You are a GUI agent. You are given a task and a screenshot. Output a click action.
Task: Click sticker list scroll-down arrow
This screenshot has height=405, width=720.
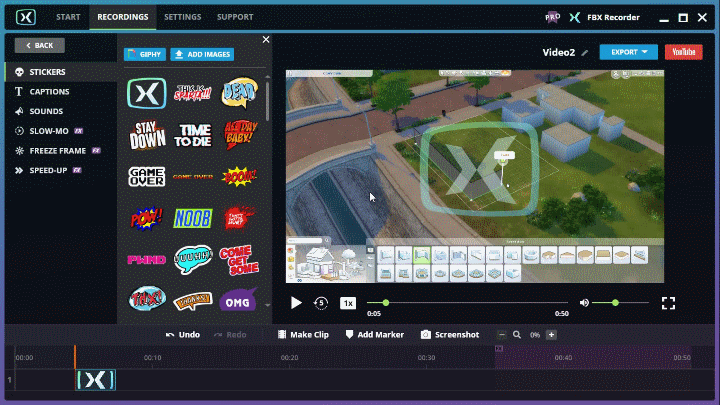click(x=268, y=305)
